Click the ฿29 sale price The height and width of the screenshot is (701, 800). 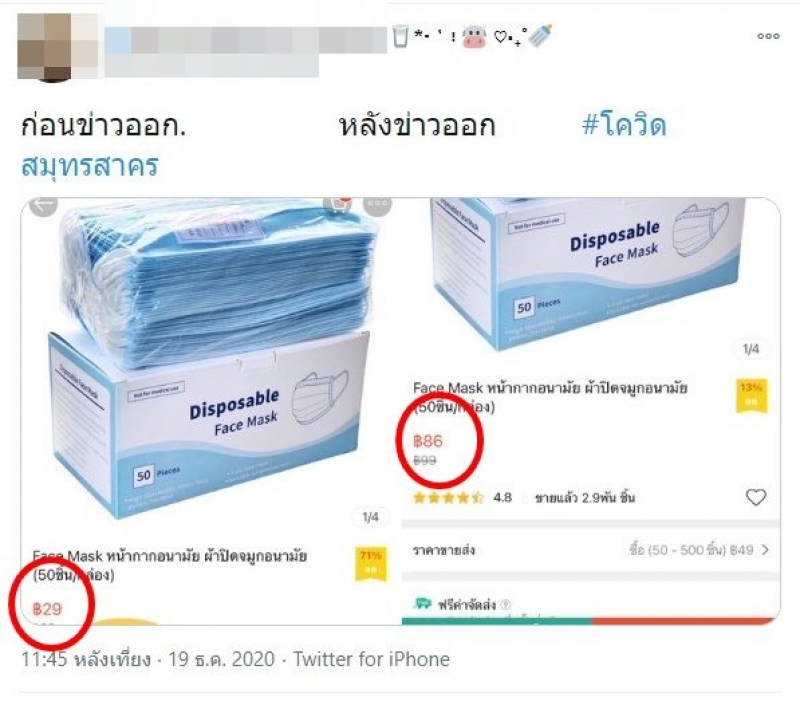(47, 609)
